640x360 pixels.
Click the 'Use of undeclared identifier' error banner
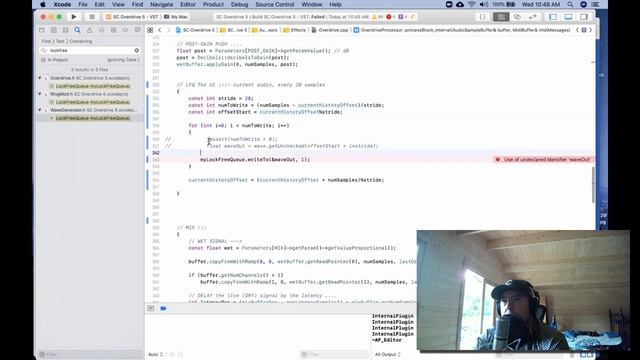[543, 160]
